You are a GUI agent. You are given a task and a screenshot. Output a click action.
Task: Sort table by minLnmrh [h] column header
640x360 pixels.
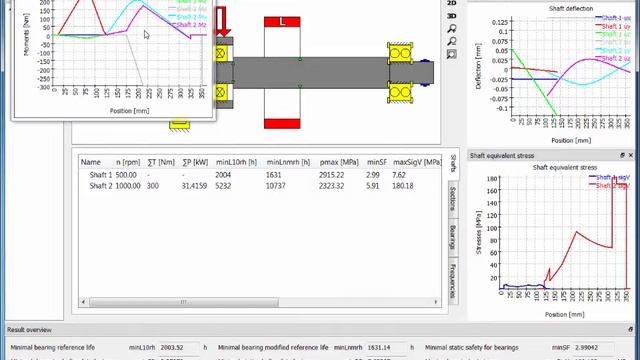point(288,162)
